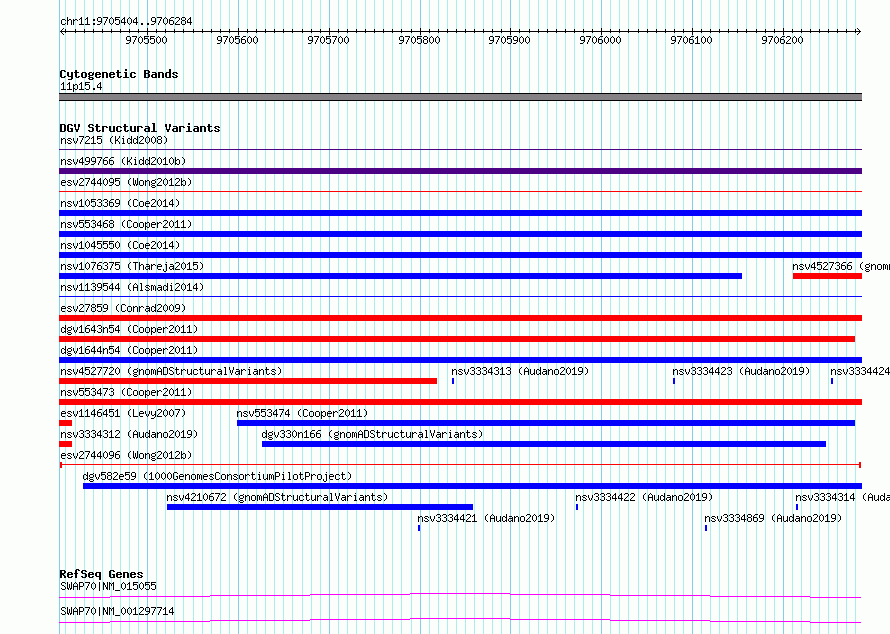Image resolution: width=890 pixels, height=634 pixels.
Task: Open variant nsv499766 (Kidd2010b)
Action: (123, 161)
